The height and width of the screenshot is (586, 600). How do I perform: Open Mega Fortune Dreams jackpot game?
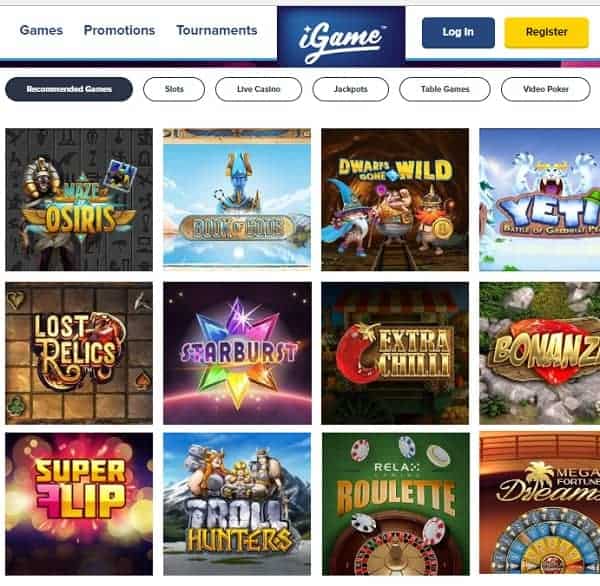coord(540,503)
